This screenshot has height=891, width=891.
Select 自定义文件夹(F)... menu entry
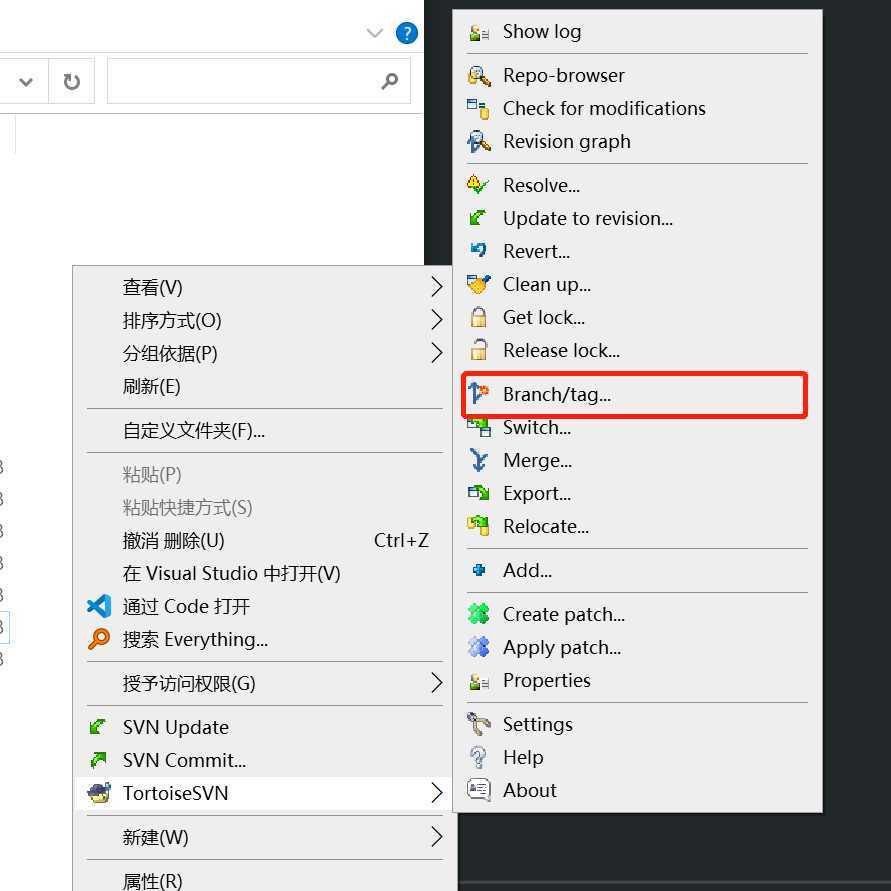point(263,431)
